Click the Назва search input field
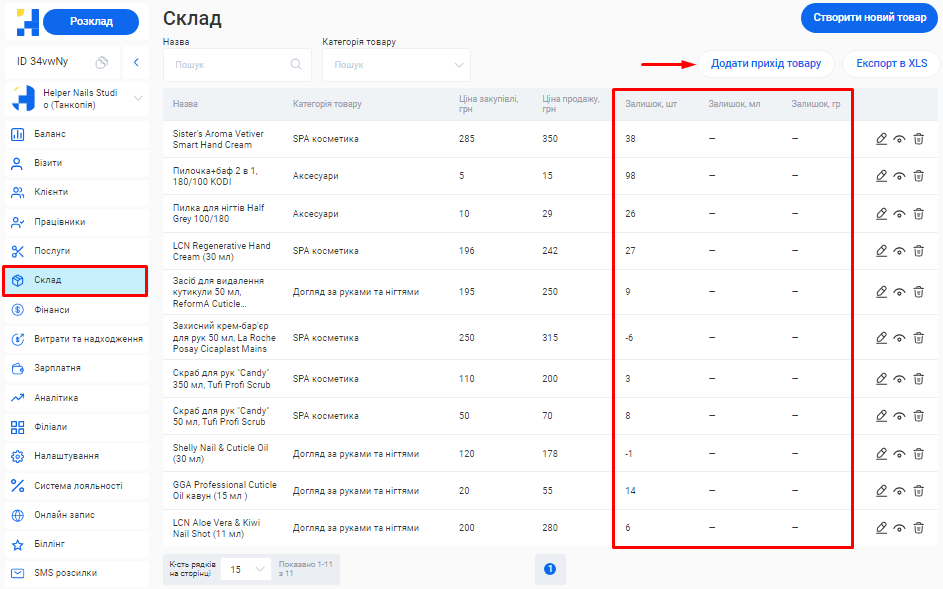The height and width of the screenshot is (589, 943). pyautogui.click(x=236, y=65)
